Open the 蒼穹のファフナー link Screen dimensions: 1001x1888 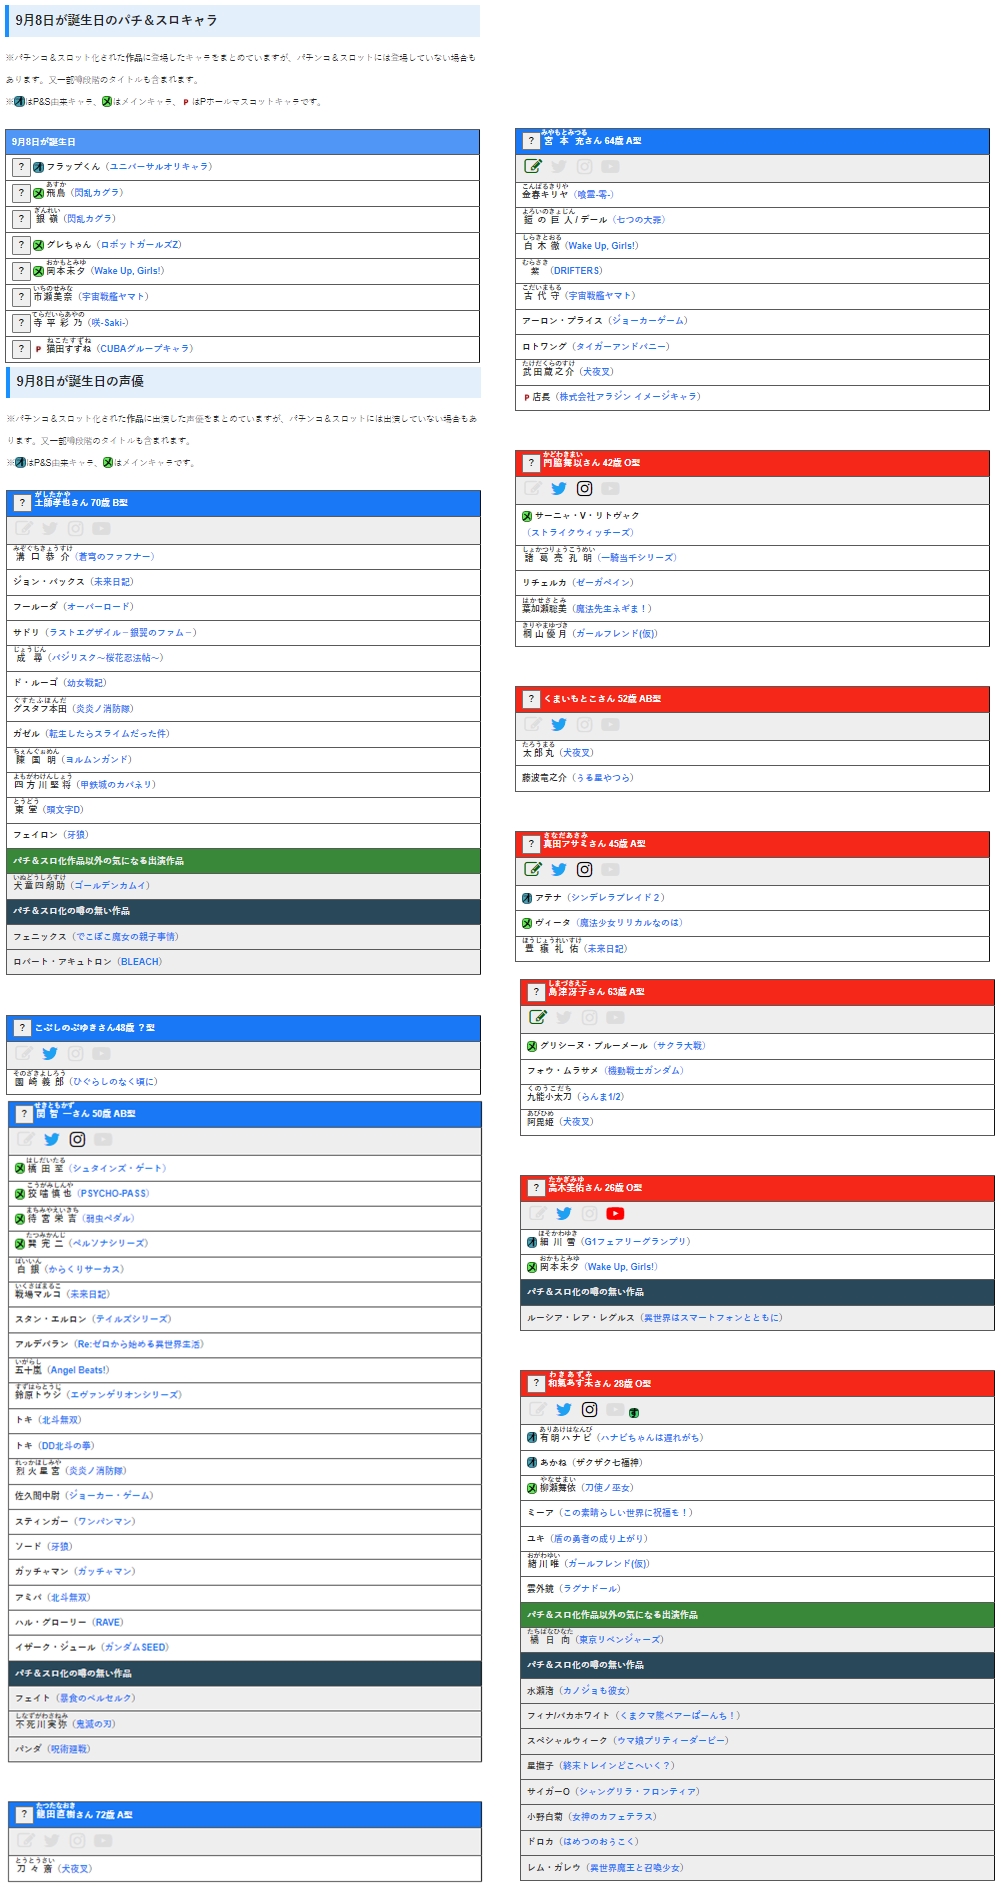(x=114, y=557)
